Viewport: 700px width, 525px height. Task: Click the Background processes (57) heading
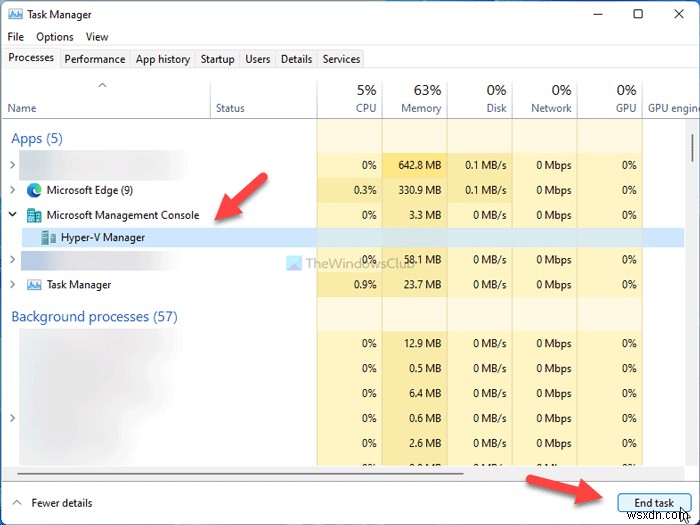pyautogui.click(x=94, y=317)
